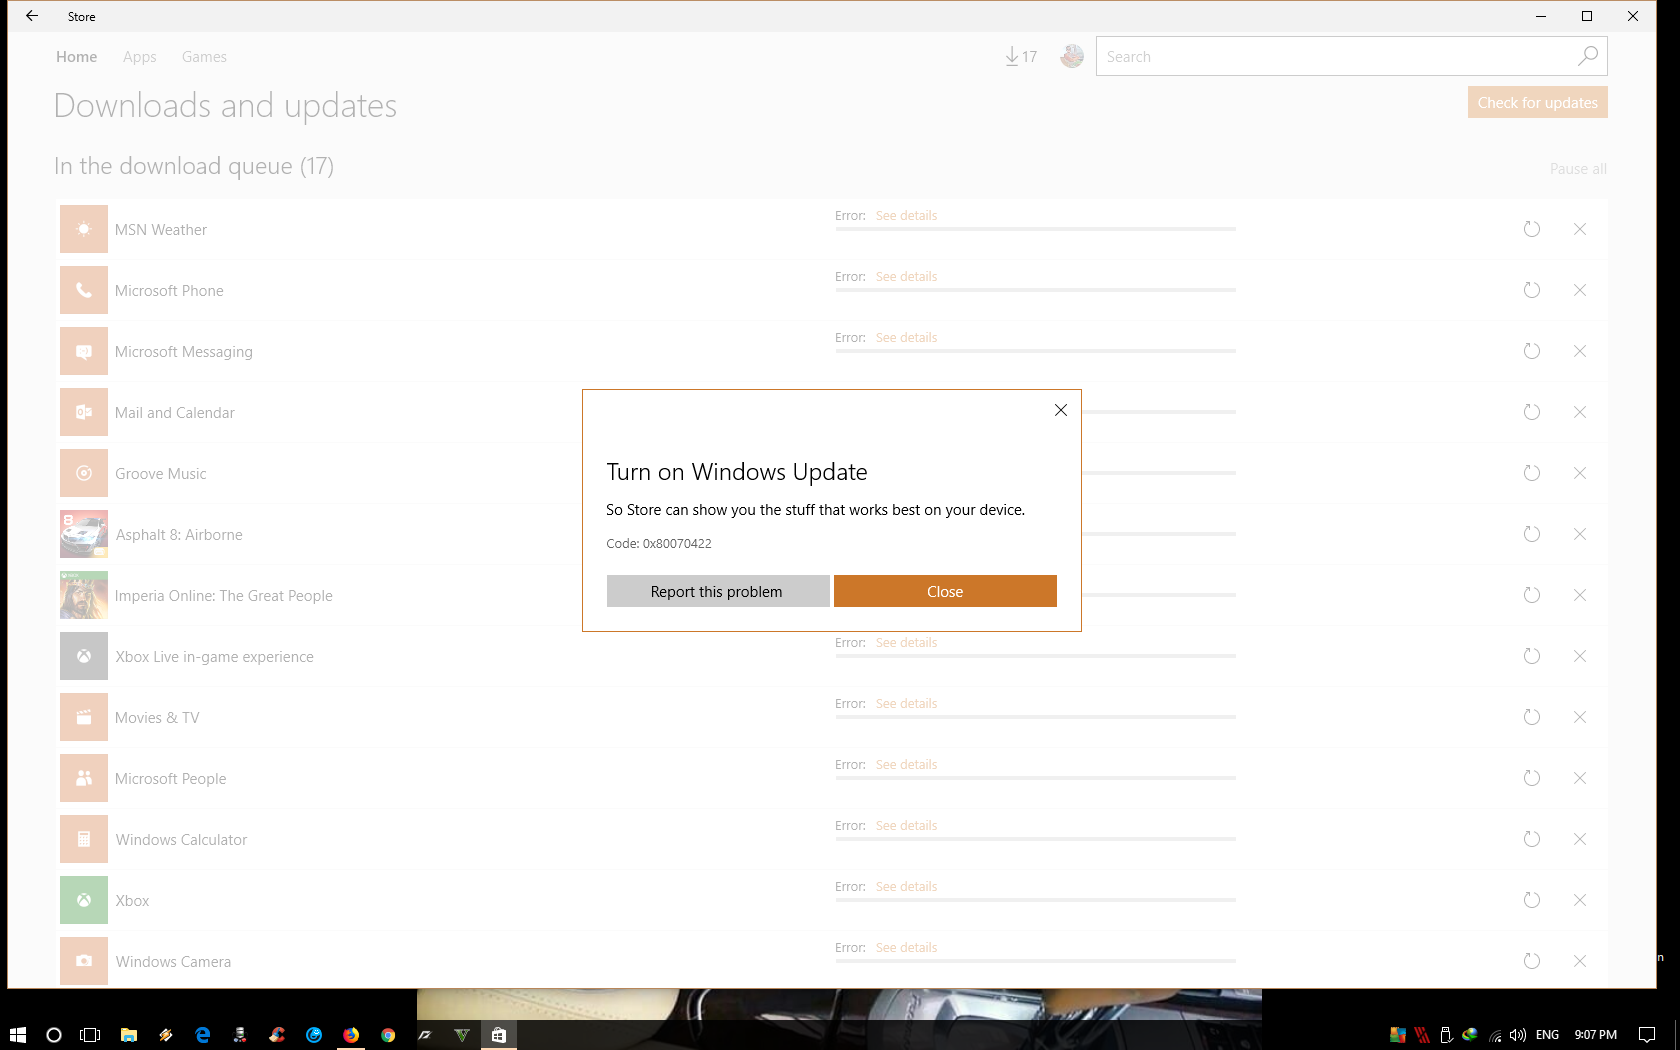Go back using the Store back arrow
Screen dimensions: 1680x1050
click(32, 16)
